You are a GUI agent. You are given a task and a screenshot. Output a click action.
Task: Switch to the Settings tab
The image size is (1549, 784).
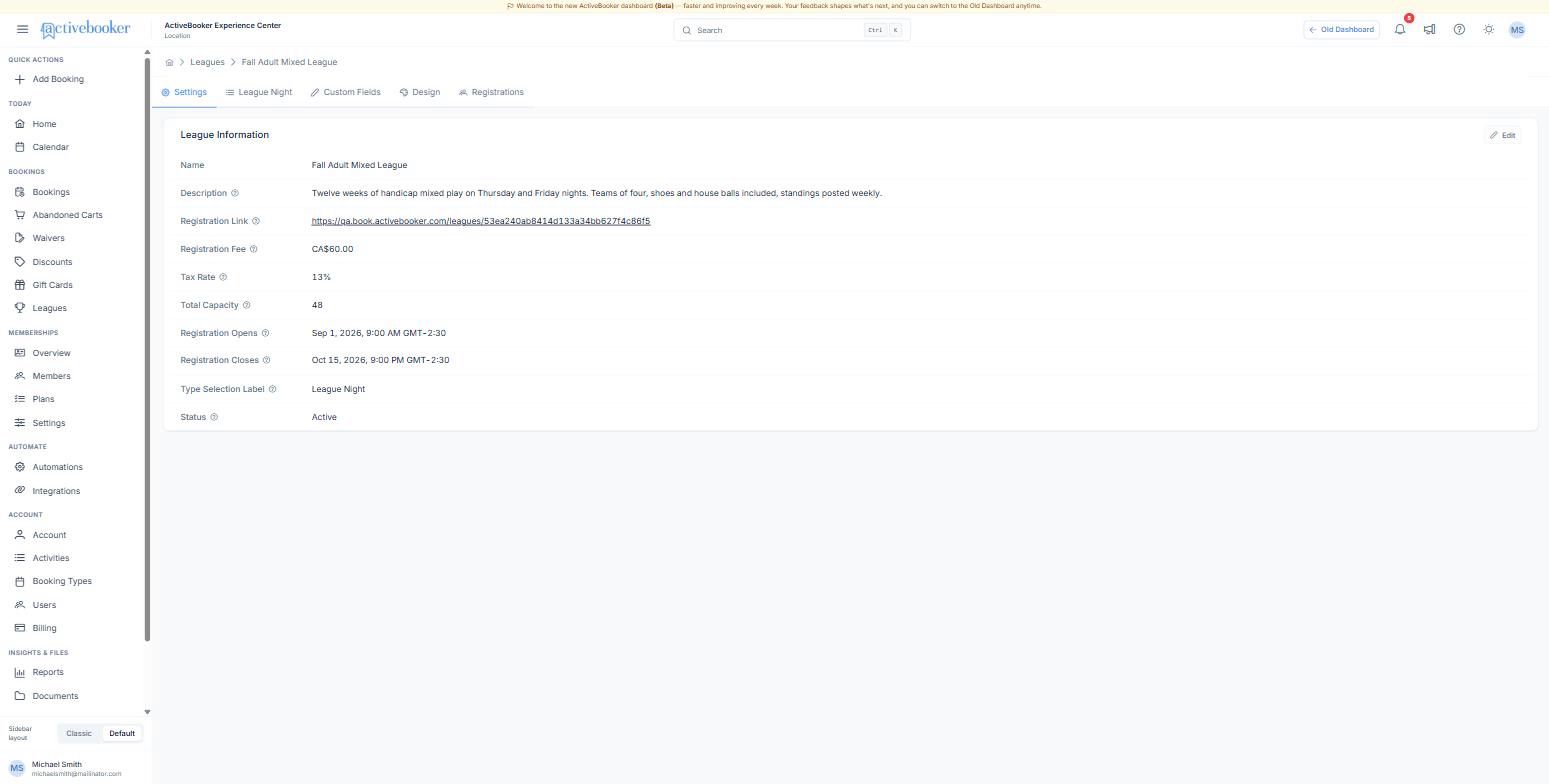[x=184, y=92]
